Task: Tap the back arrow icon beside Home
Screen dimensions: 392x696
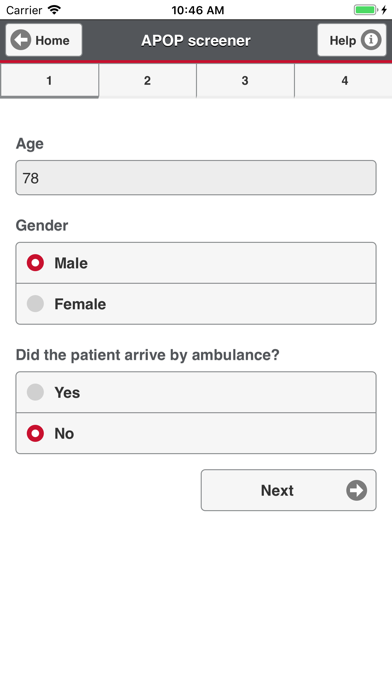Action: [21, 40]
